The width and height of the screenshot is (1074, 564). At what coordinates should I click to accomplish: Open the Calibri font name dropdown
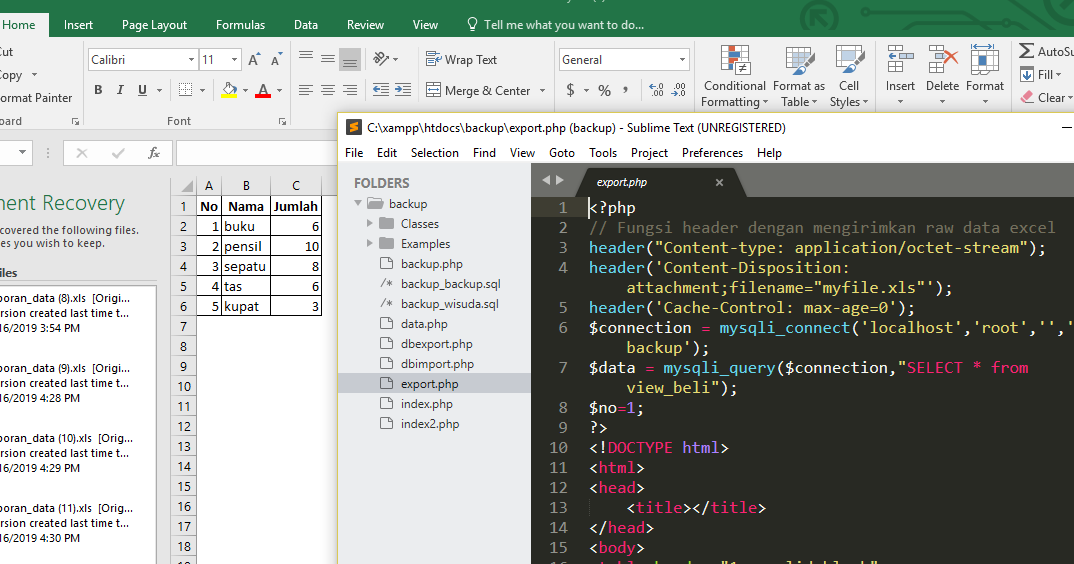(x=190, y=60)
